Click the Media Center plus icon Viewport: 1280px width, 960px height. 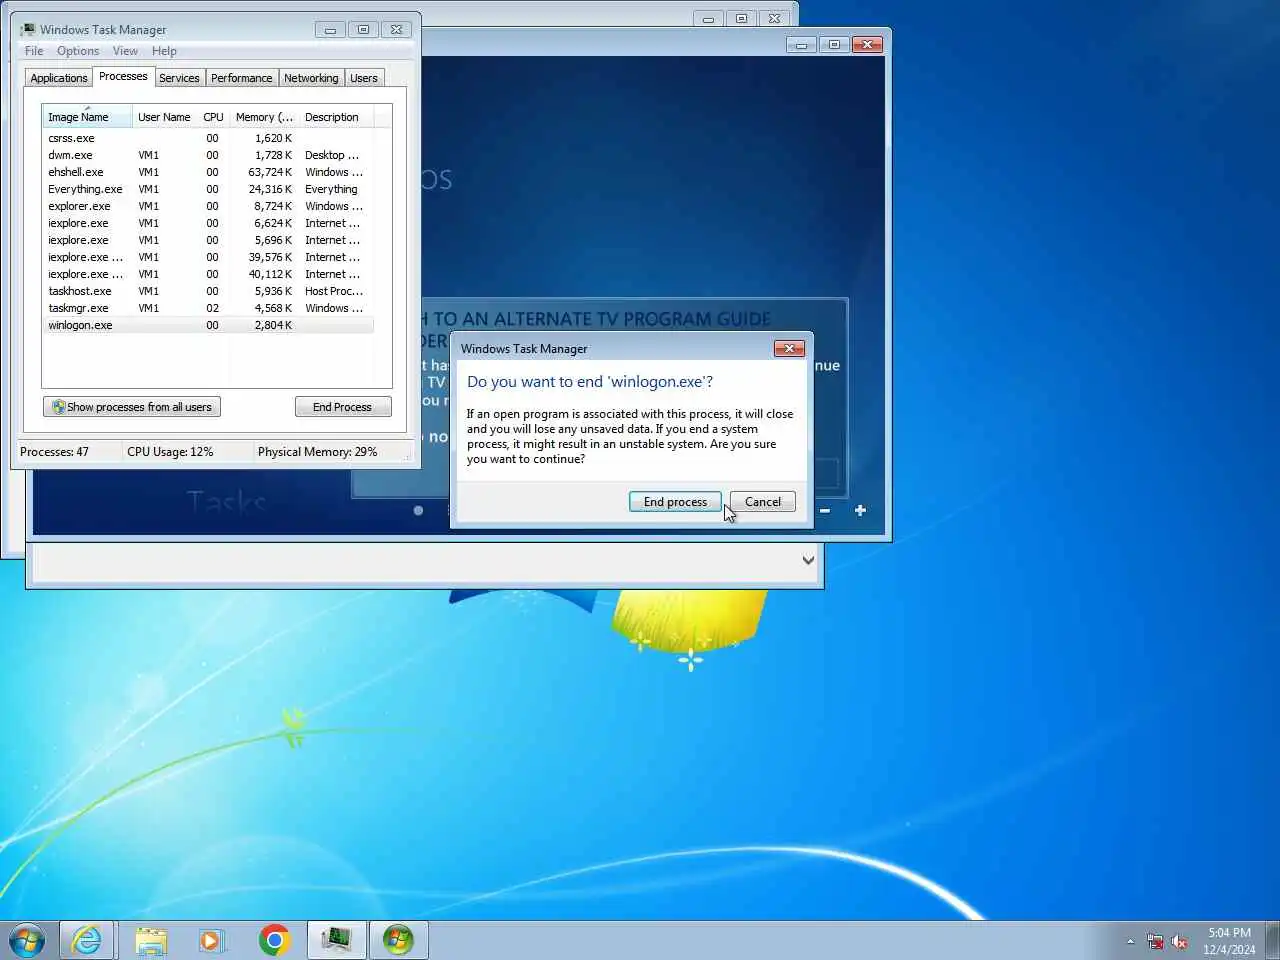pyautogui.click(x=860, y=510)
